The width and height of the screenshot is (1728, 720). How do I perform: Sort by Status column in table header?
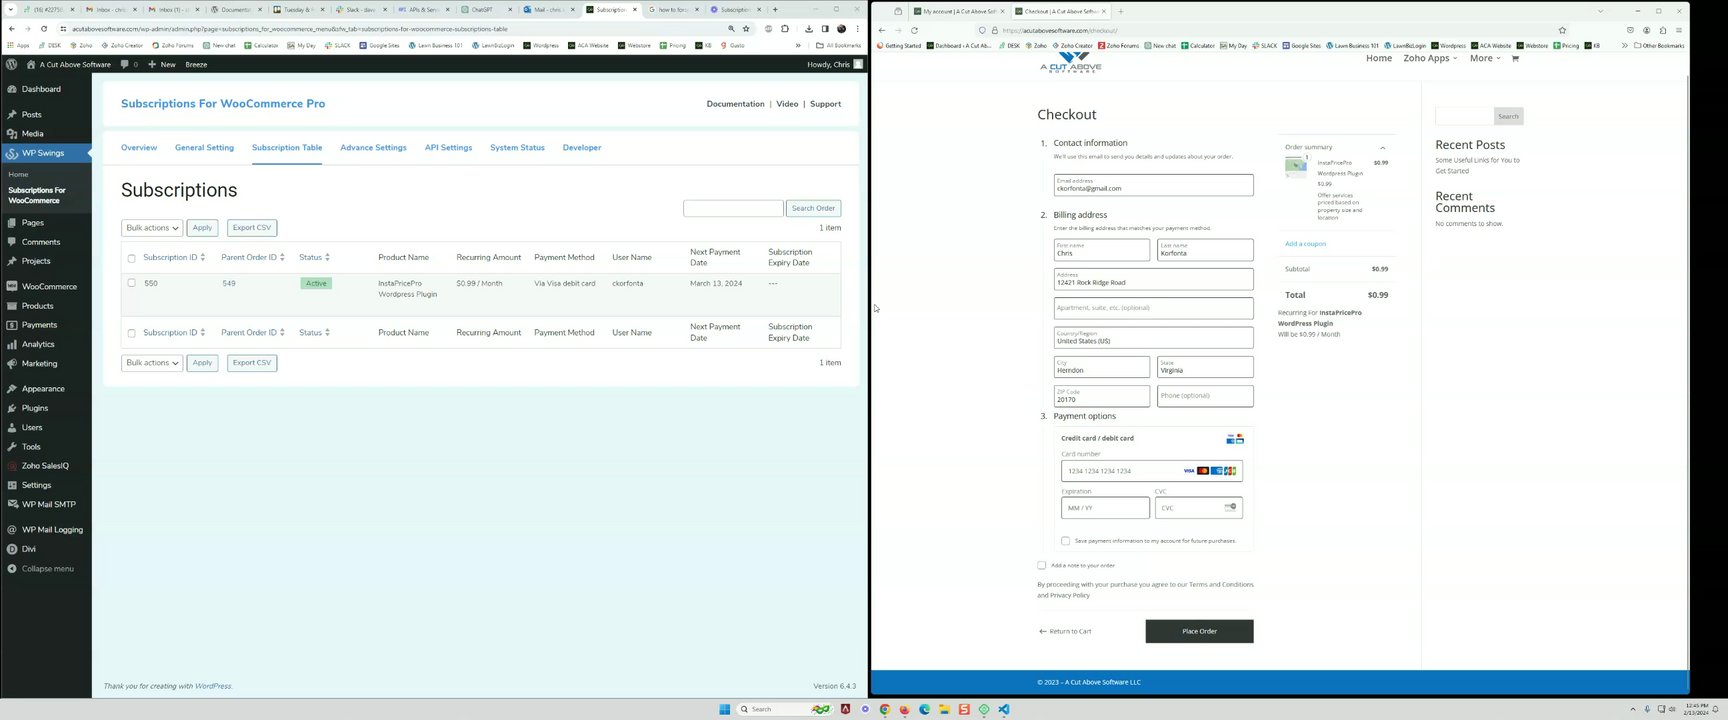pos(314,257)
